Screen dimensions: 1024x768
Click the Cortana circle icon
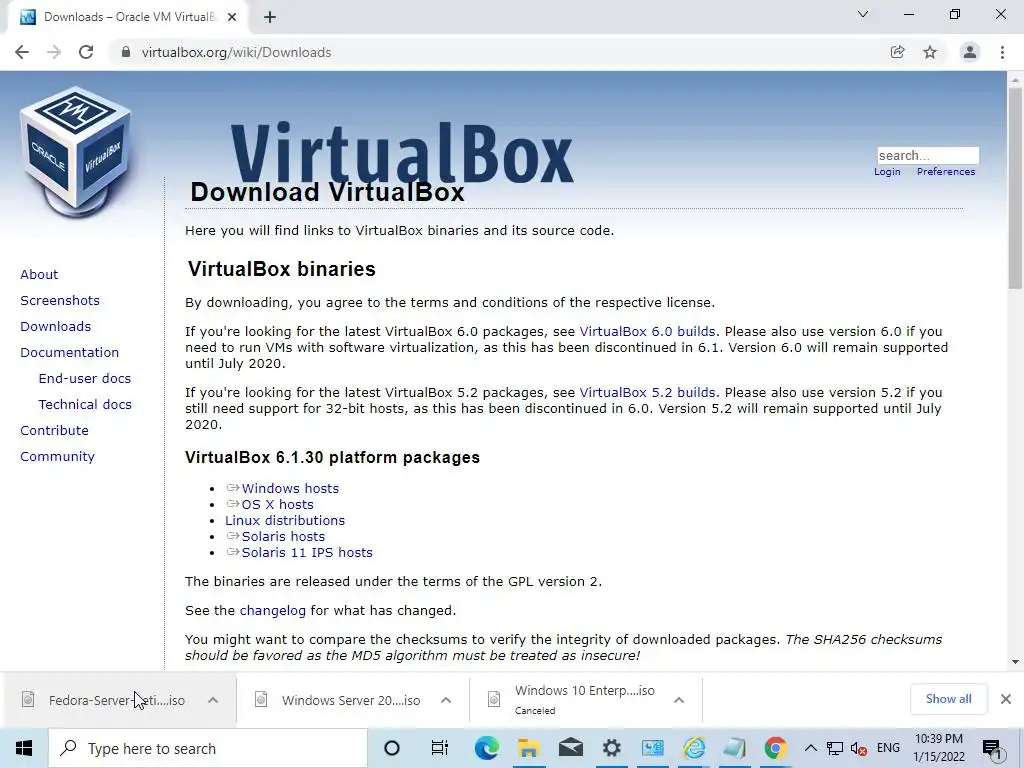pos(392,748)
